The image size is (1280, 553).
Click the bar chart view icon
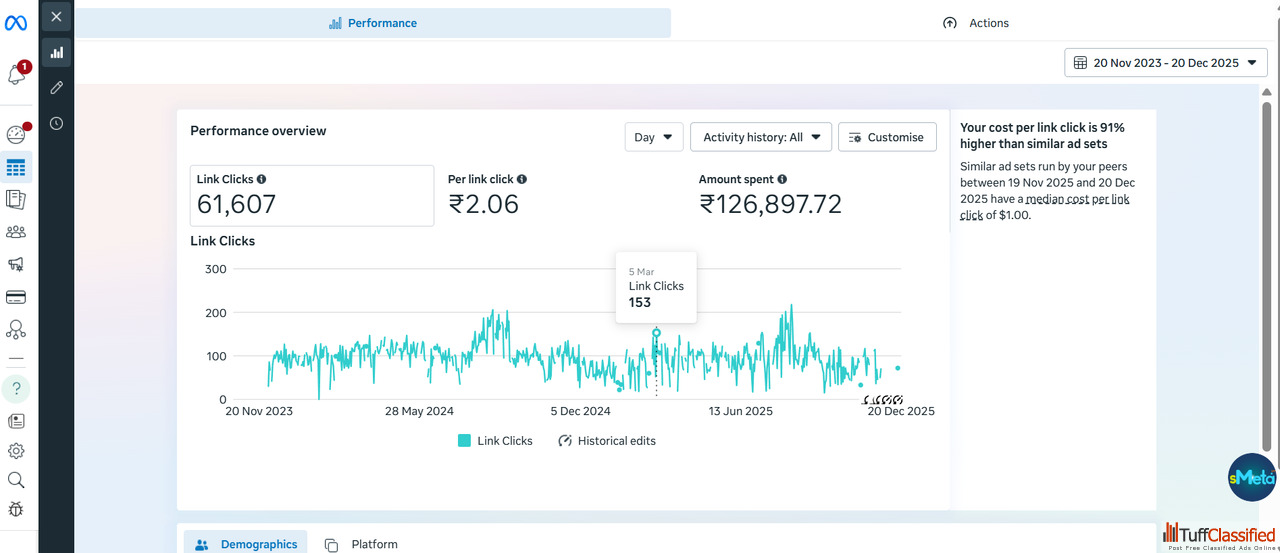click(x=56, y=53)
